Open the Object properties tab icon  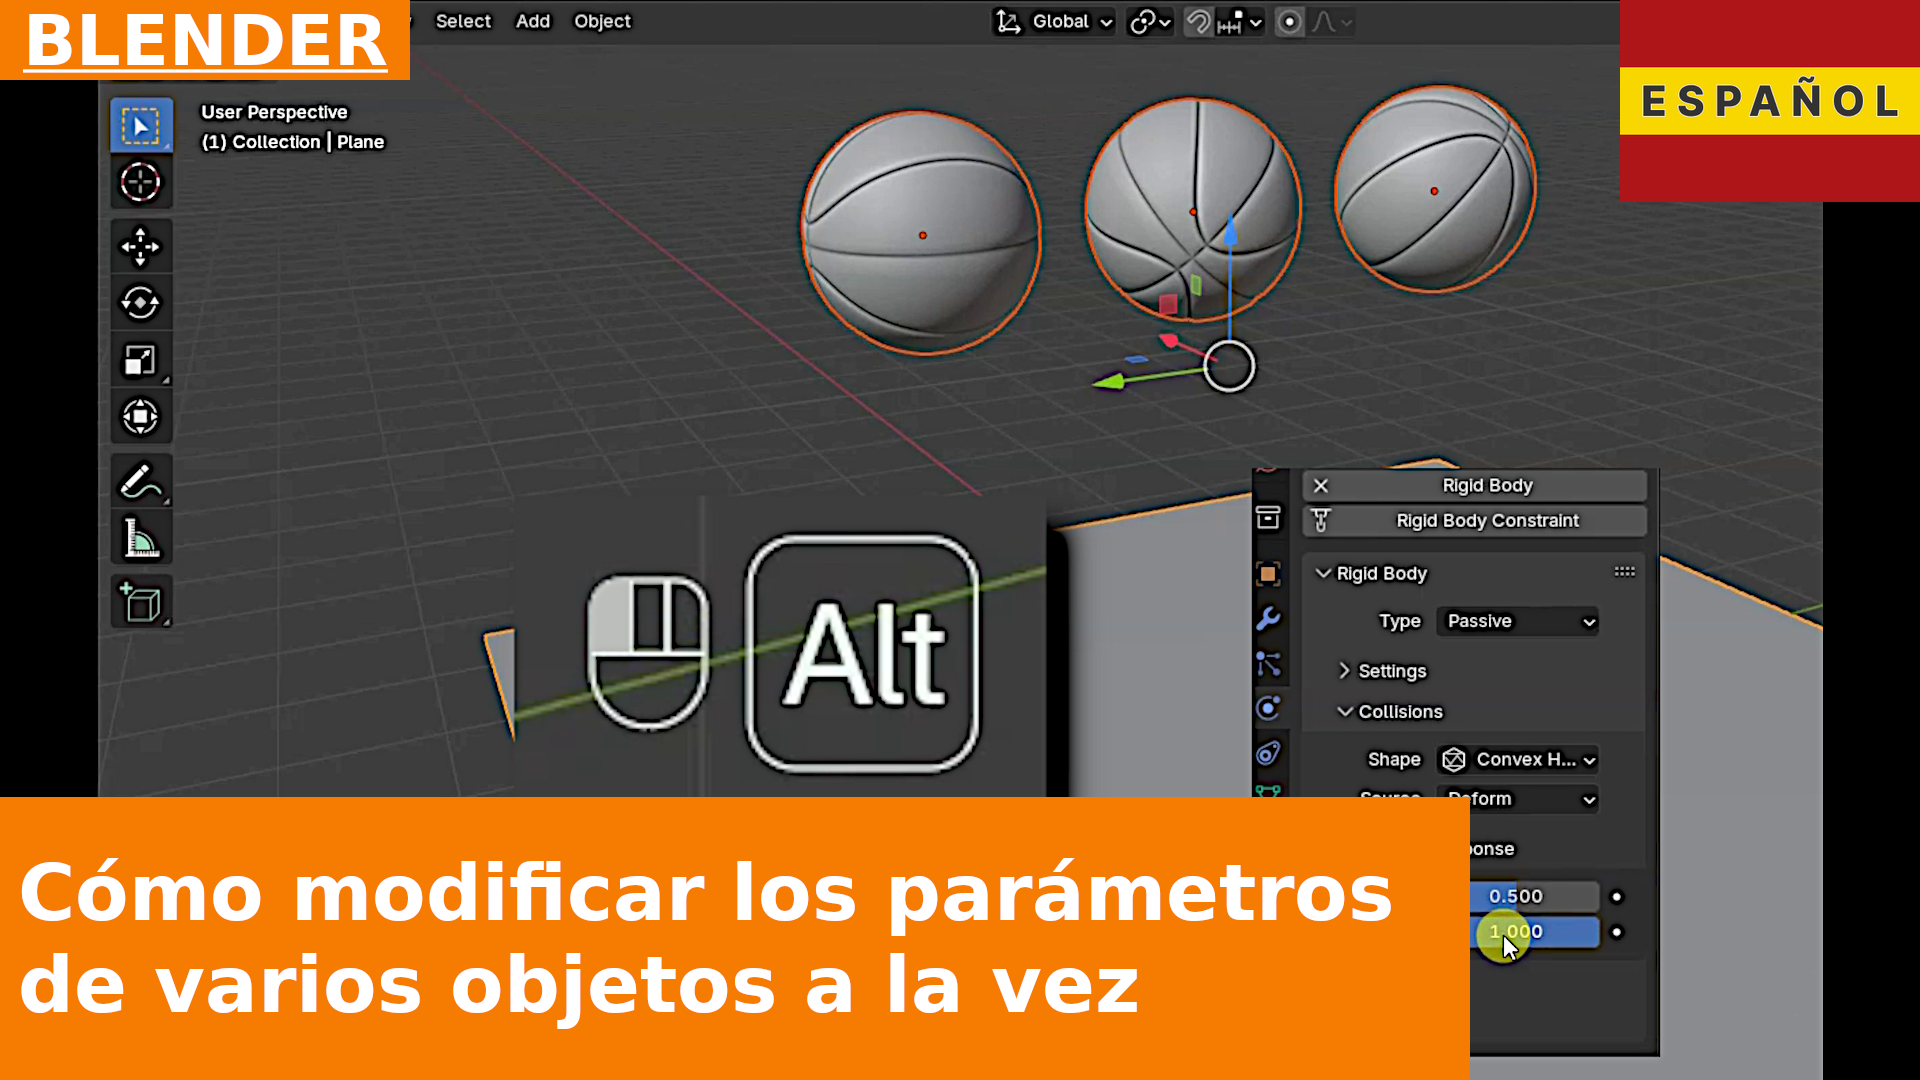tap(1268, 573)
